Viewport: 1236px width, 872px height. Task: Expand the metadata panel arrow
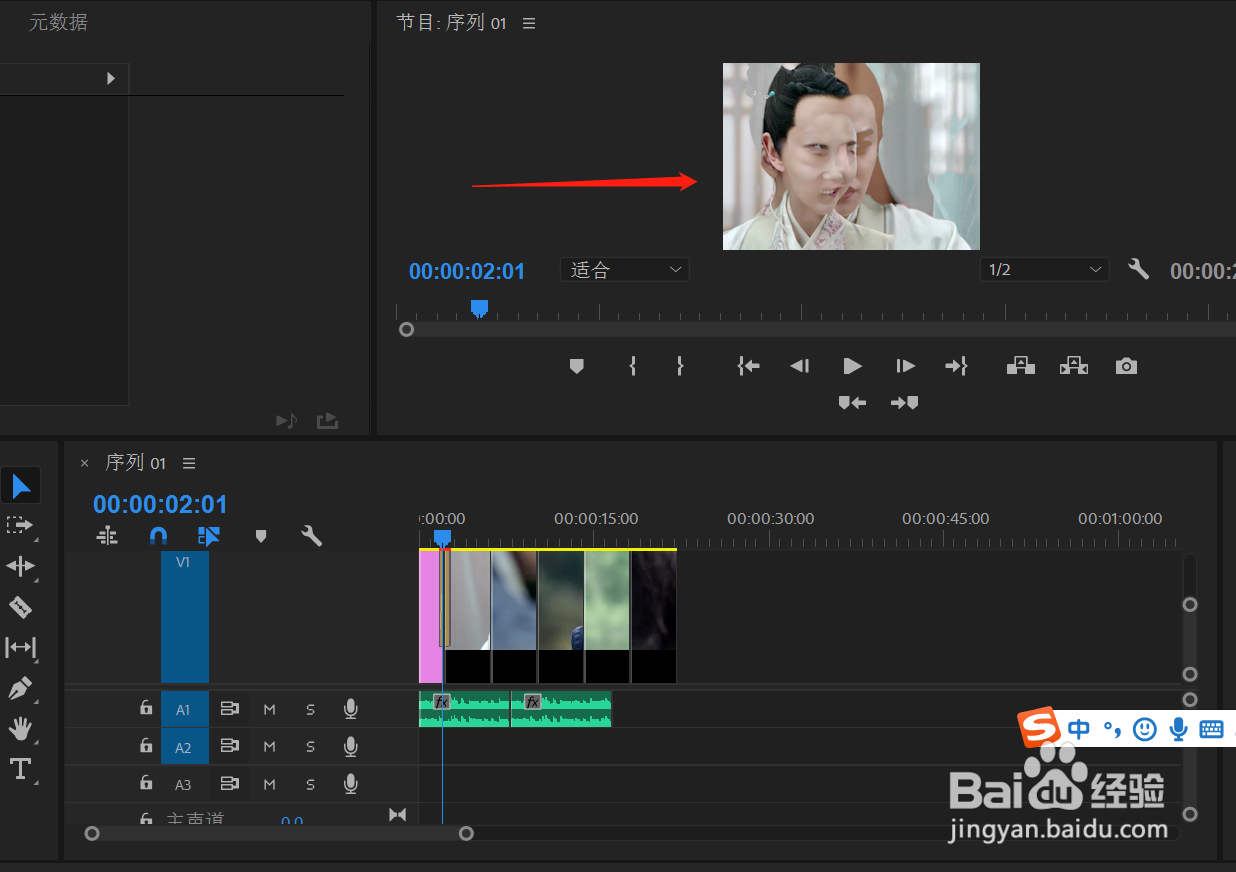pos(111,78)
